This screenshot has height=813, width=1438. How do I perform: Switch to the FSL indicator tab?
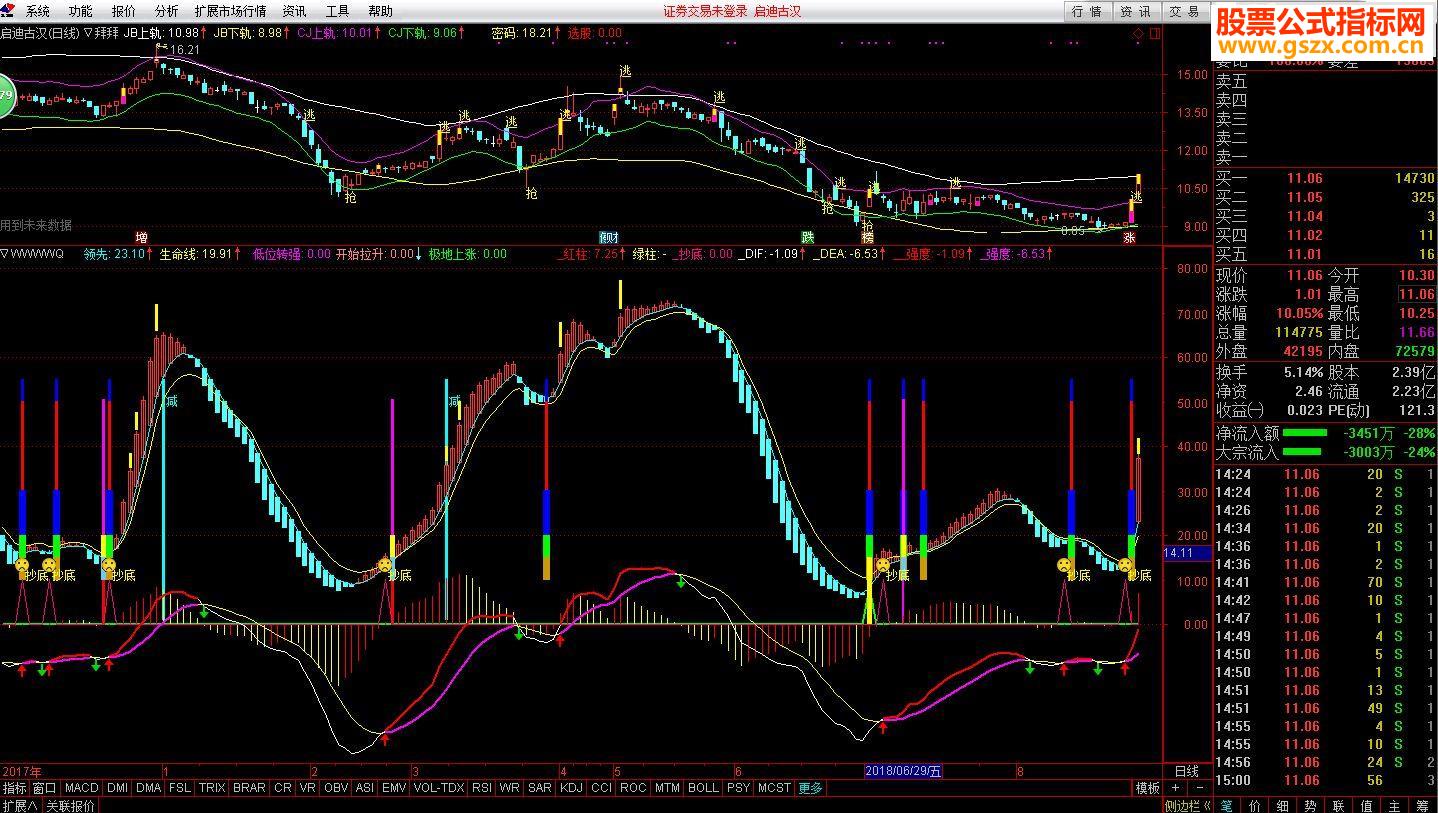click(x=179, y=788)
